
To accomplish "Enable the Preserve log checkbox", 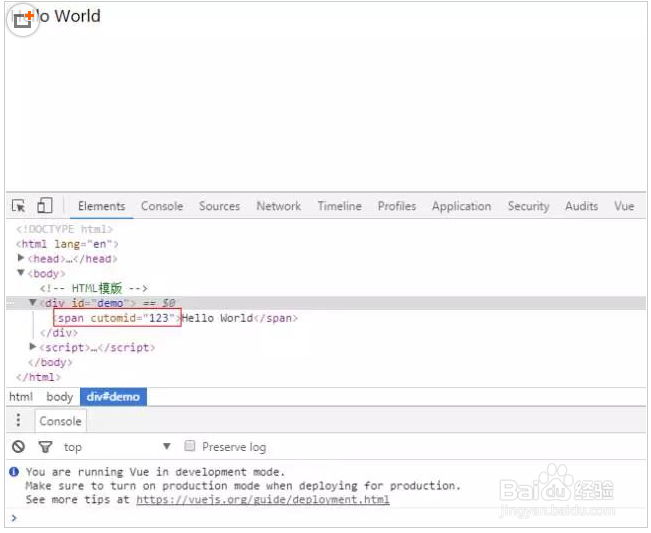I will pos(189,446).
